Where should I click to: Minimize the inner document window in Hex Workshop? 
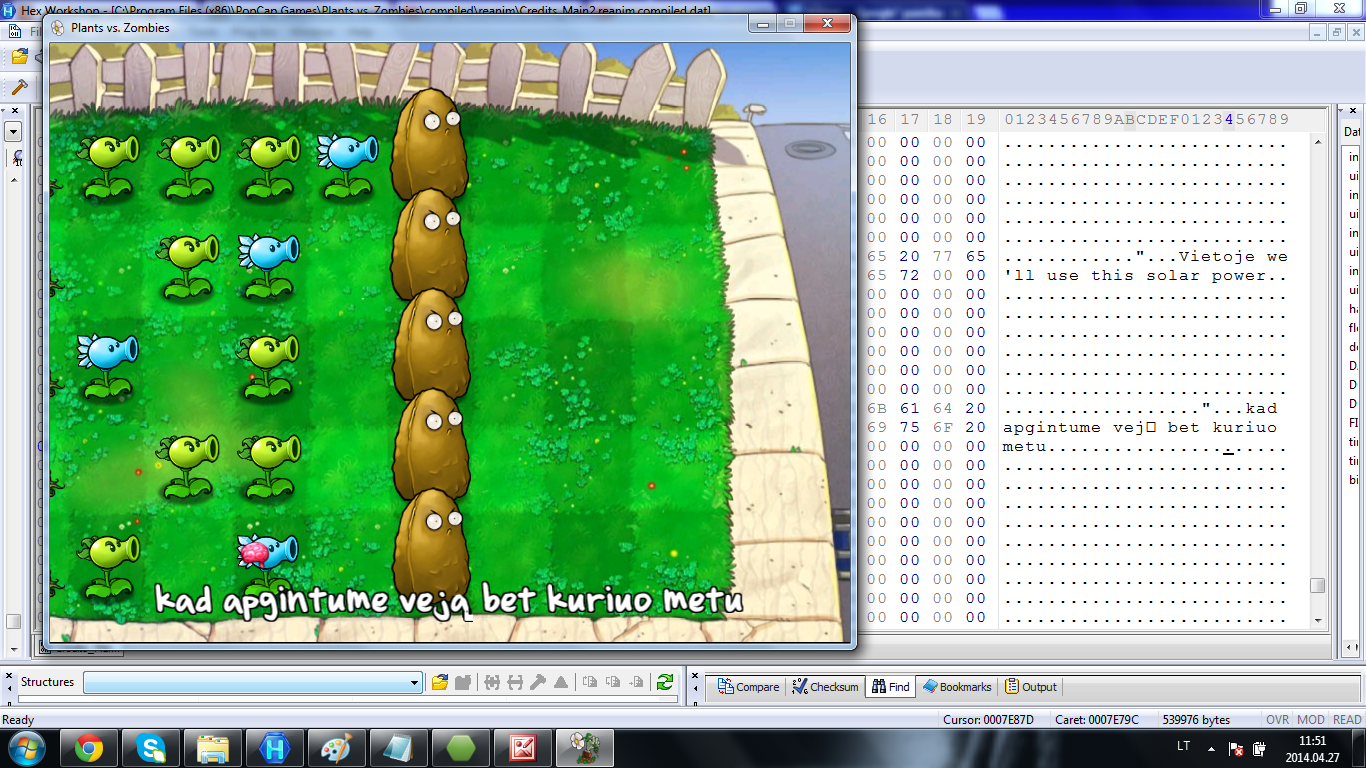1319,32
